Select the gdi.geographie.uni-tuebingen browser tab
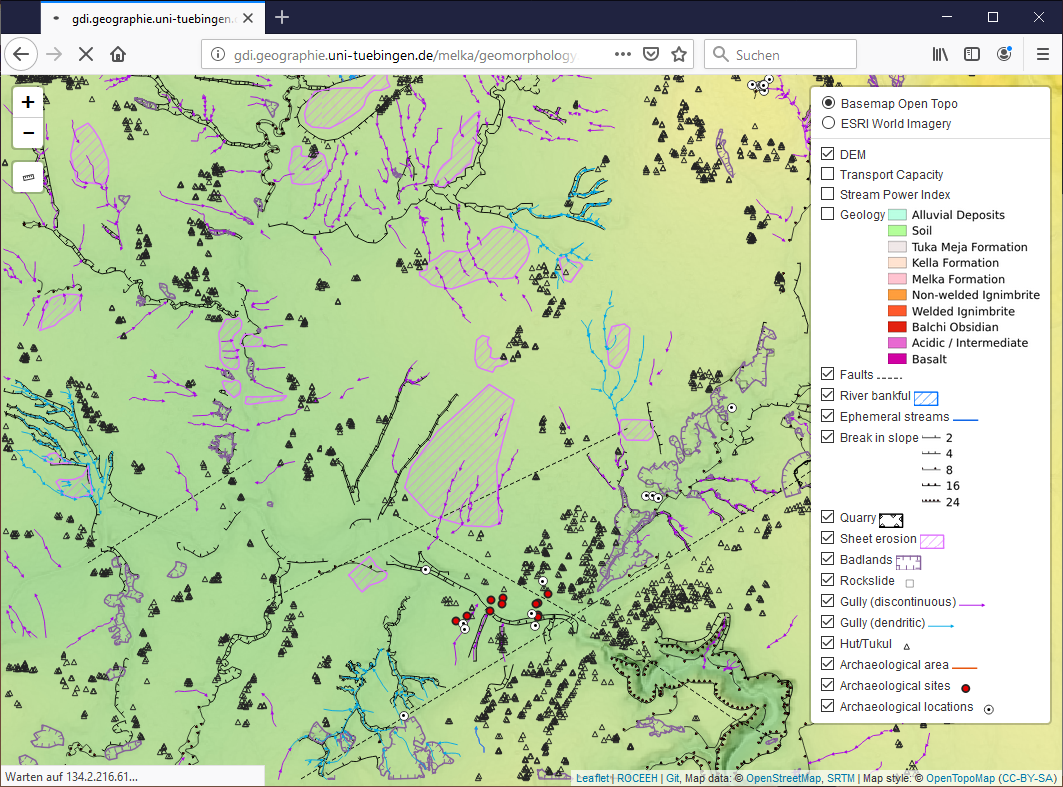The image size is (1063, 787). [153, 18]
